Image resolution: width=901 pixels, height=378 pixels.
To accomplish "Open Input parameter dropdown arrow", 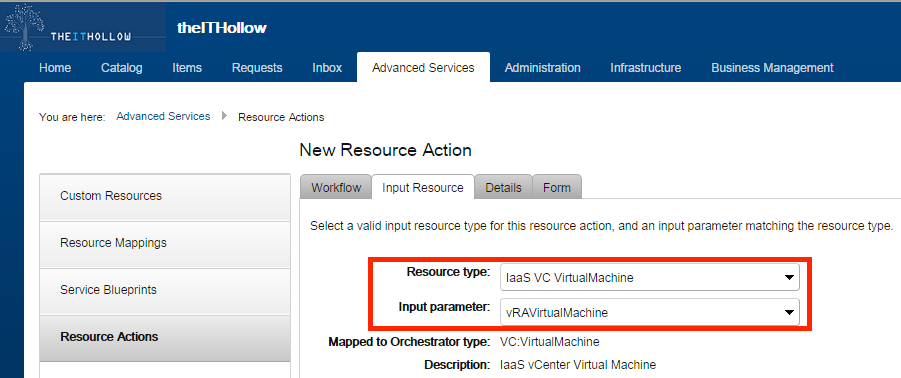I will pos(789,313).
